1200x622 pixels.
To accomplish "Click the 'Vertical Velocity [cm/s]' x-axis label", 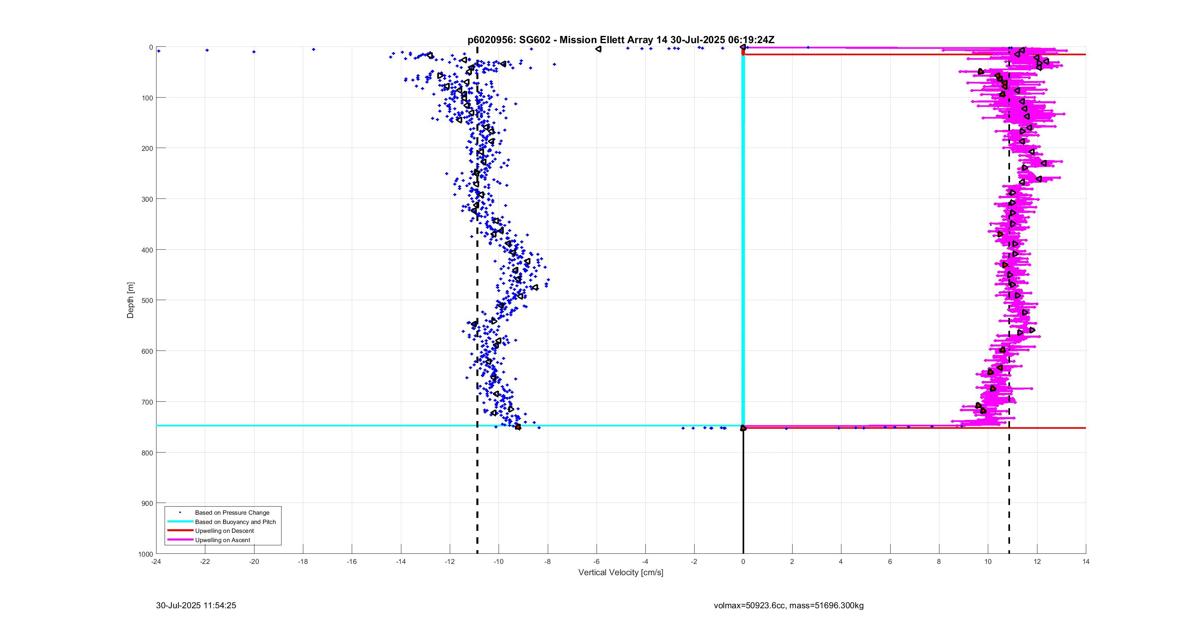I will (621, 572).
